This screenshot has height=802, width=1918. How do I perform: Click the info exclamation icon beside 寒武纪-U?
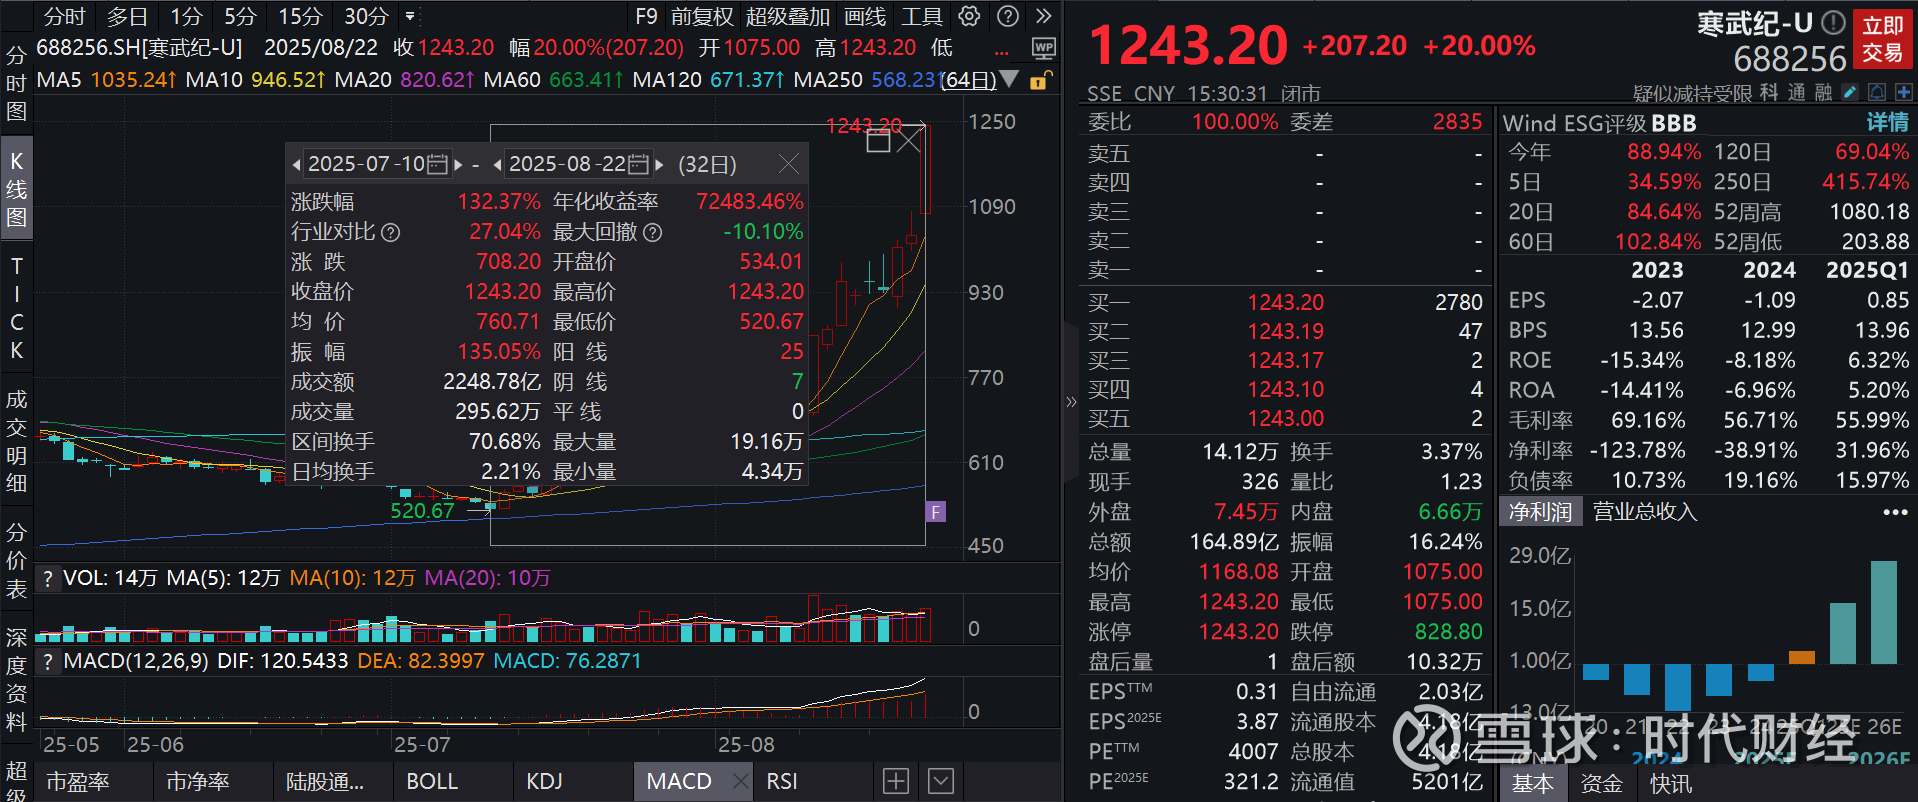[x=1832, y=22]
